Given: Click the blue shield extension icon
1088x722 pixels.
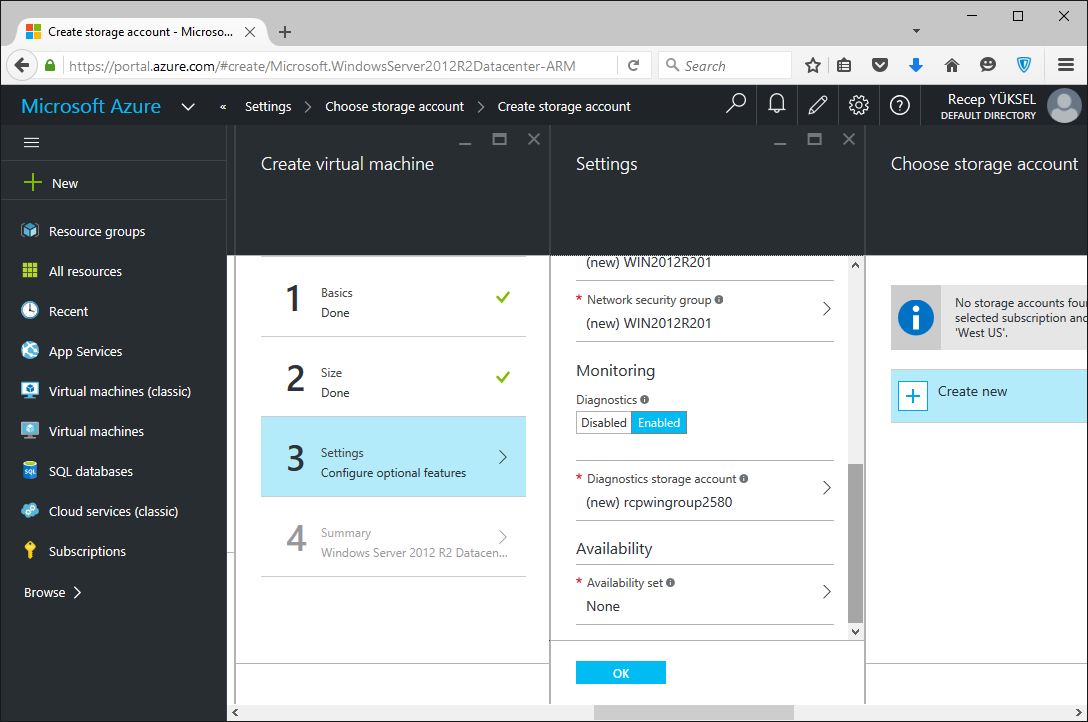Looking at the screenshot, I should click(x=1023, y=65).
